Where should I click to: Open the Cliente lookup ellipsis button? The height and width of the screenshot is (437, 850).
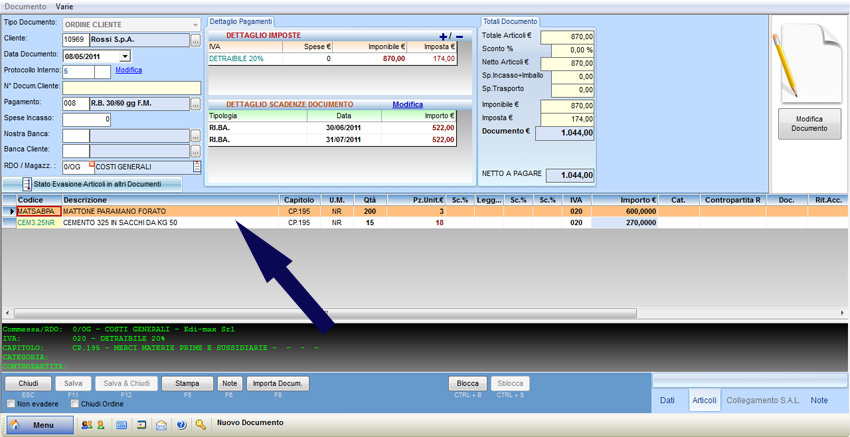[196, 40]
